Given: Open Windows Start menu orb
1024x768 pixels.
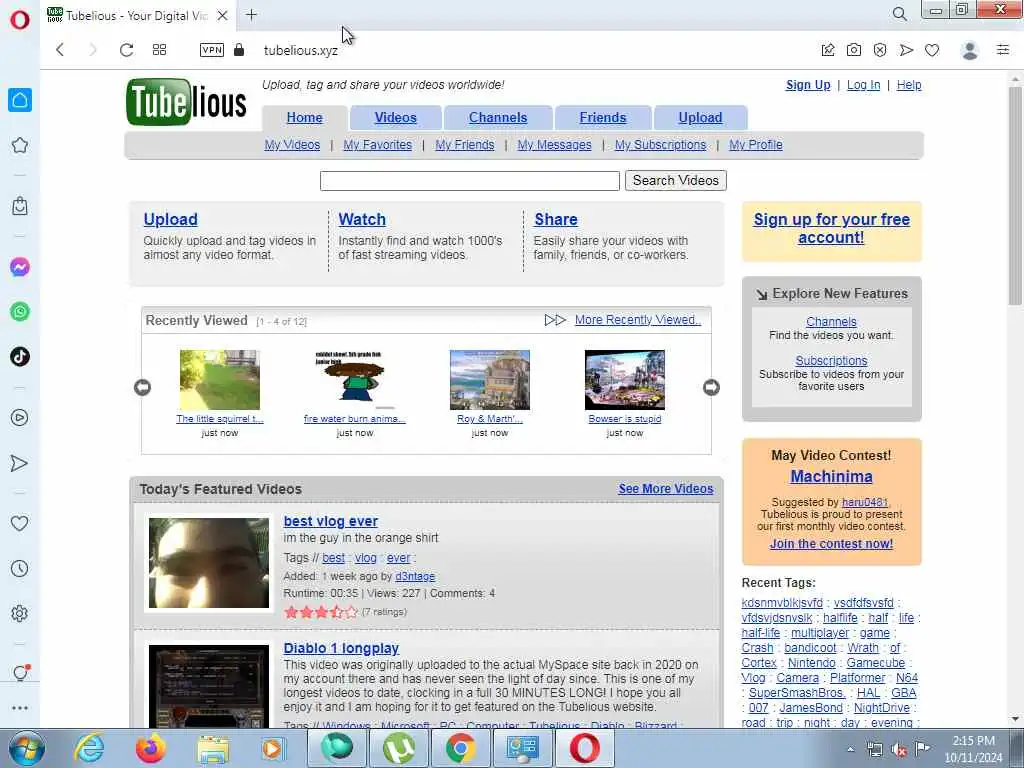Looking at the screenshot, I should pyautogui.click(x=26, y=749).
